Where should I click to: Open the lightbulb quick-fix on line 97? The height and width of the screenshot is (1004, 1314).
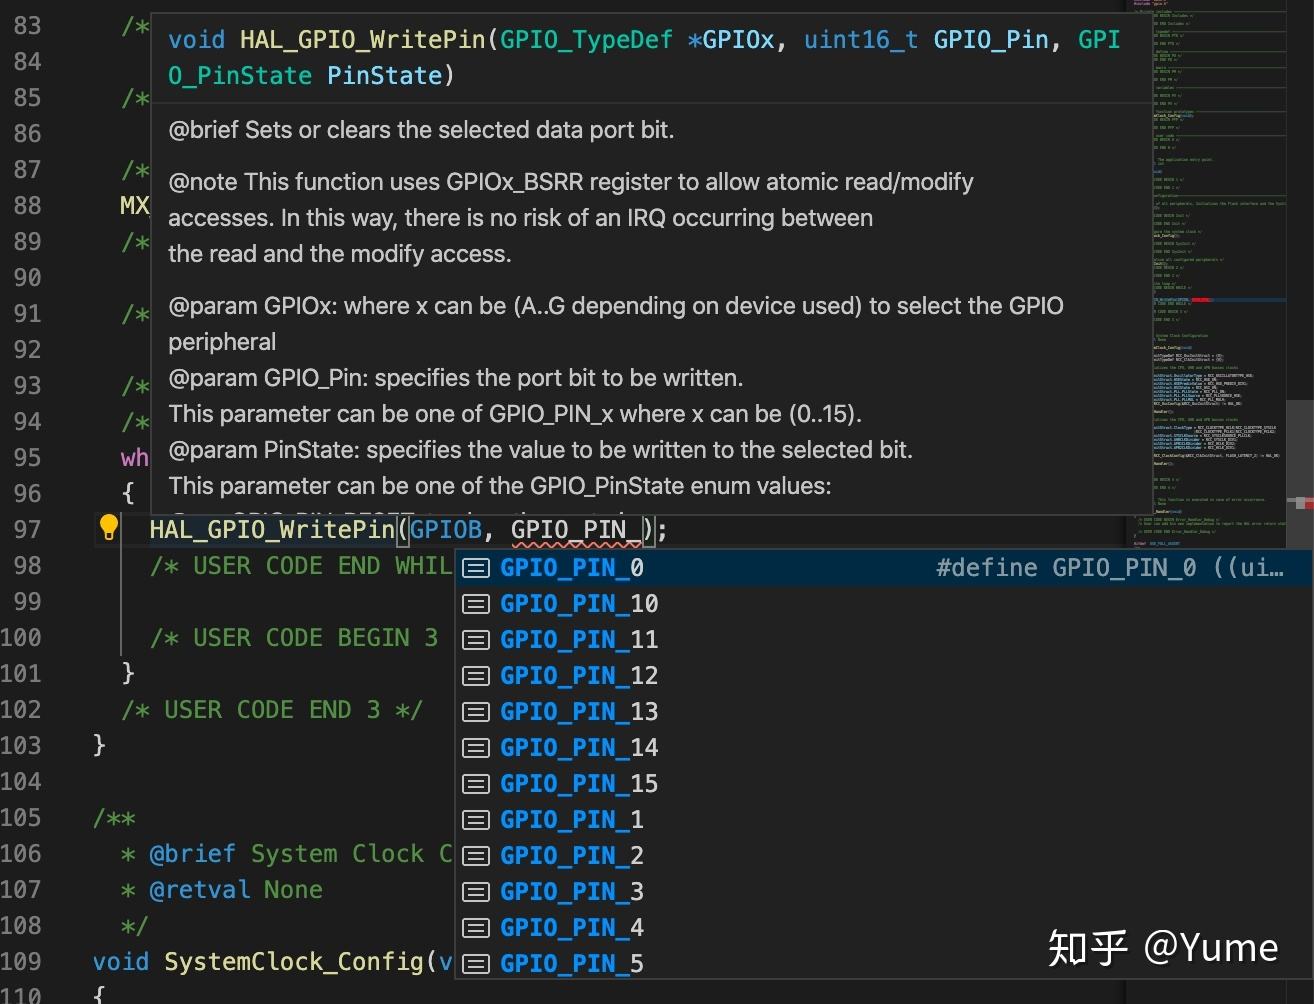tap(108, 527)
